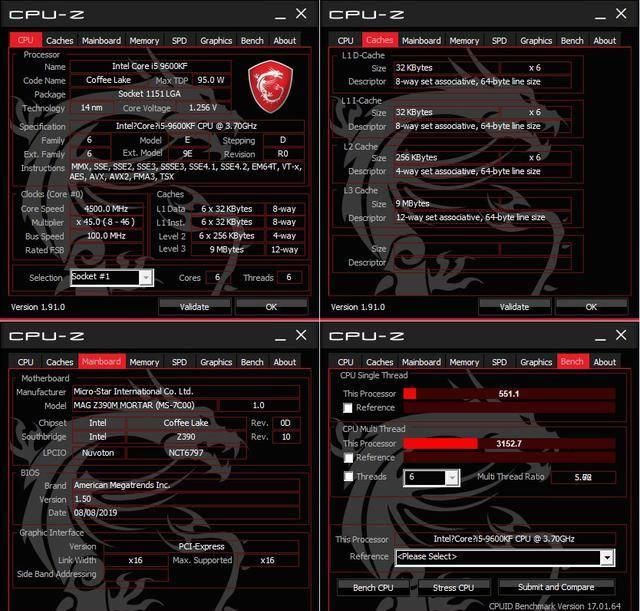This screenshot has height=611, width=640.
Task: Close the CPU tab window
Action: pyautogui.click(x=301, y=13)
